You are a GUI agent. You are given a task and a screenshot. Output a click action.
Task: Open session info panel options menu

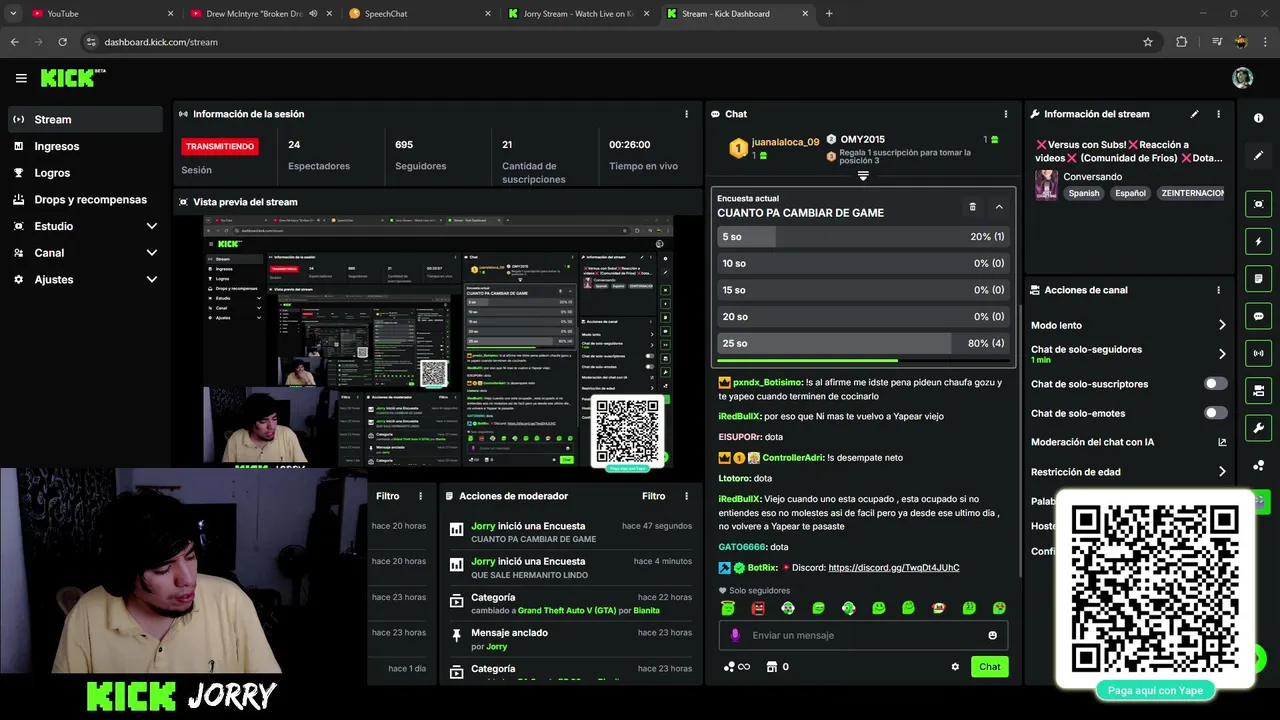tap(686, 114)
